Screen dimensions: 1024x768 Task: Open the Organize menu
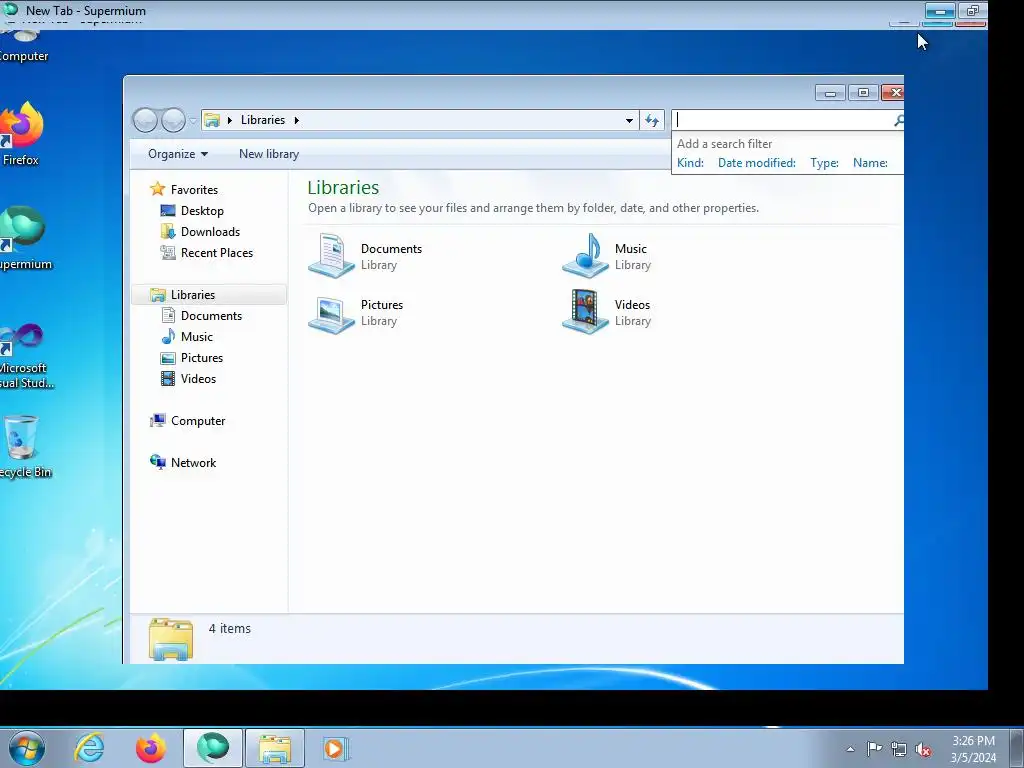tap(178, 154)
